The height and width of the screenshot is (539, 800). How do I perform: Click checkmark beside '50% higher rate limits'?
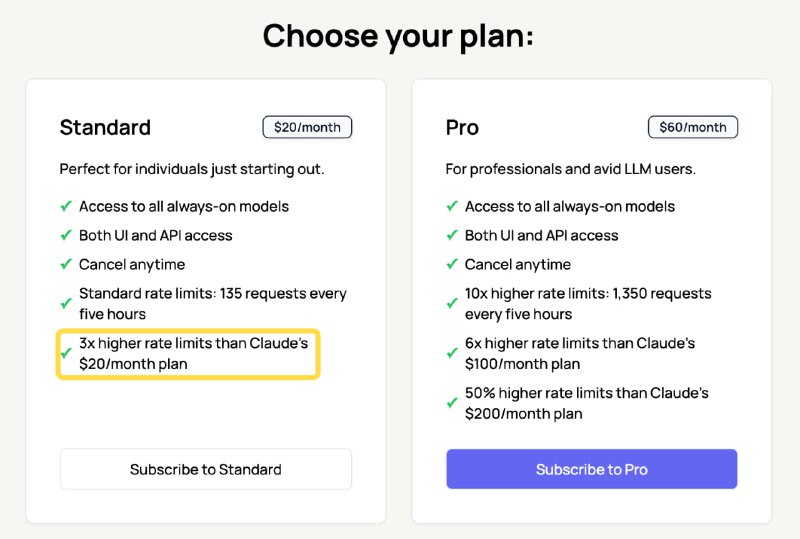coord(452,403)
